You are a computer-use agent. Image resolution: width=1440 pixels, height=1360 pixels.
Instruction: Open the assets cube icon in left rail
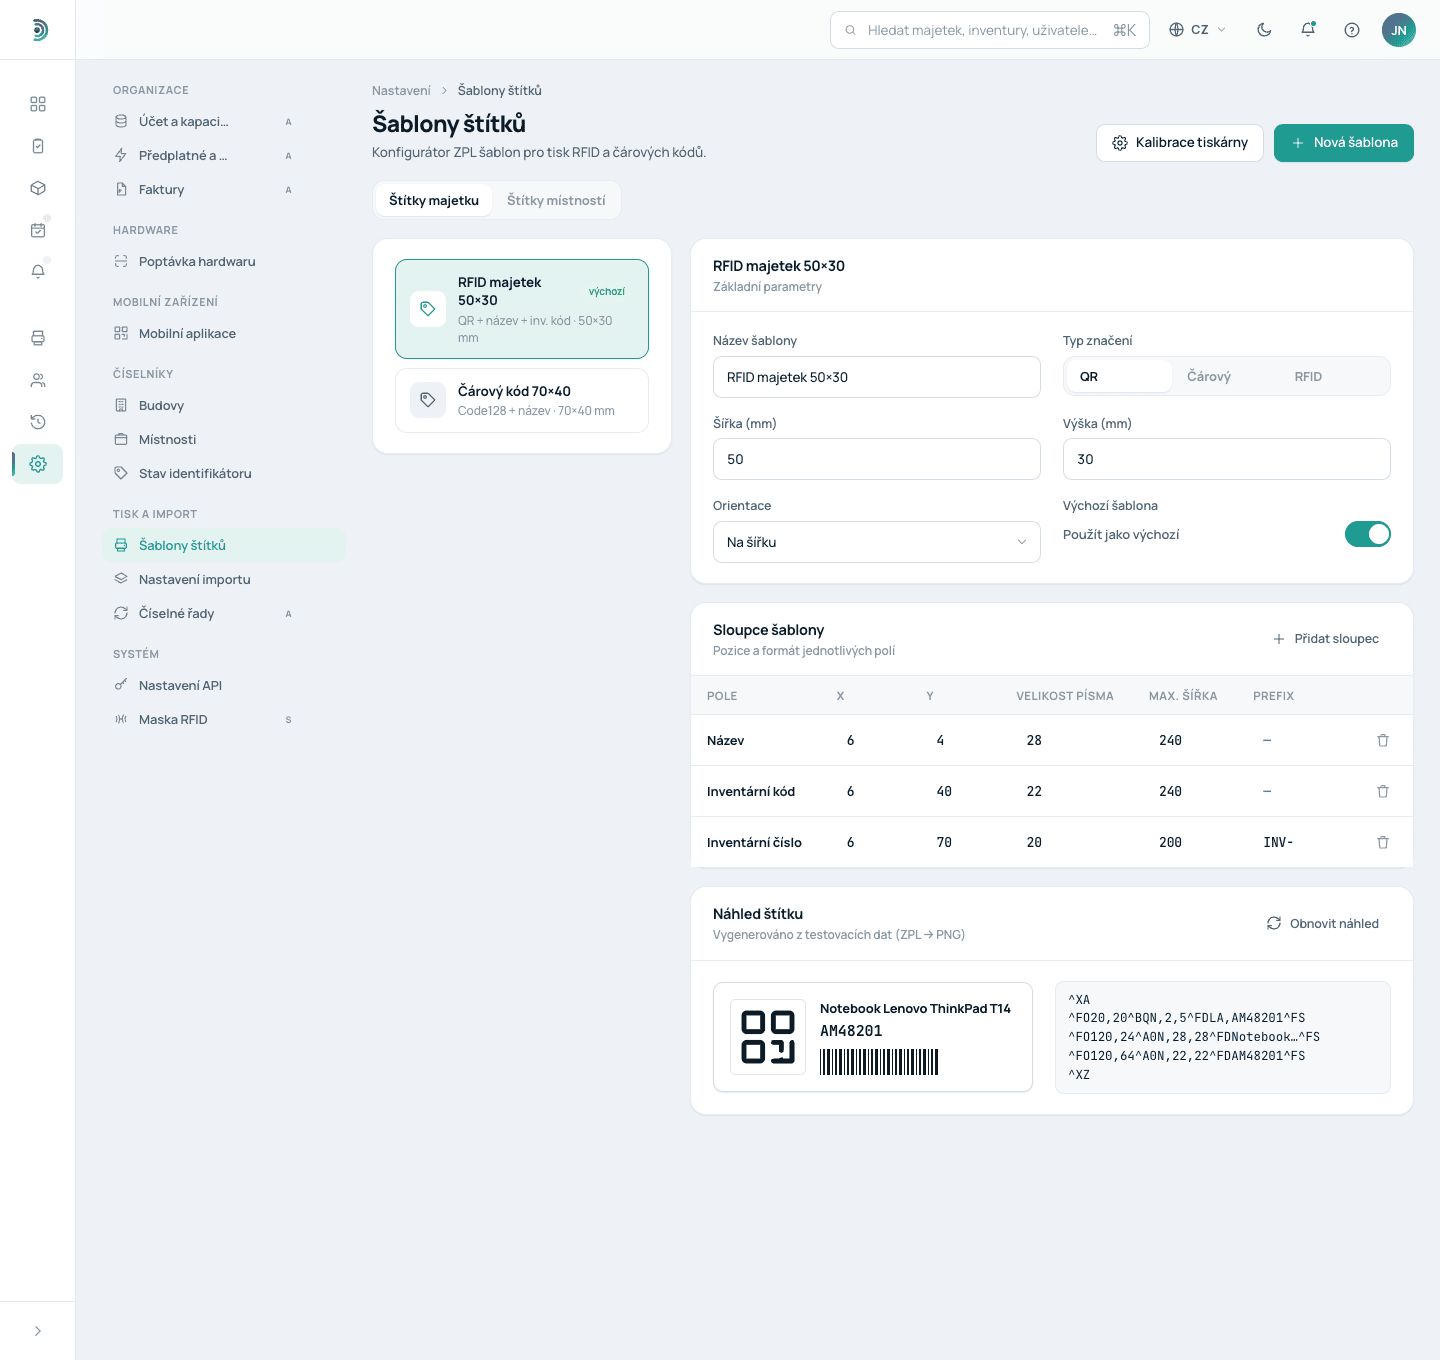tap(38, 188)
